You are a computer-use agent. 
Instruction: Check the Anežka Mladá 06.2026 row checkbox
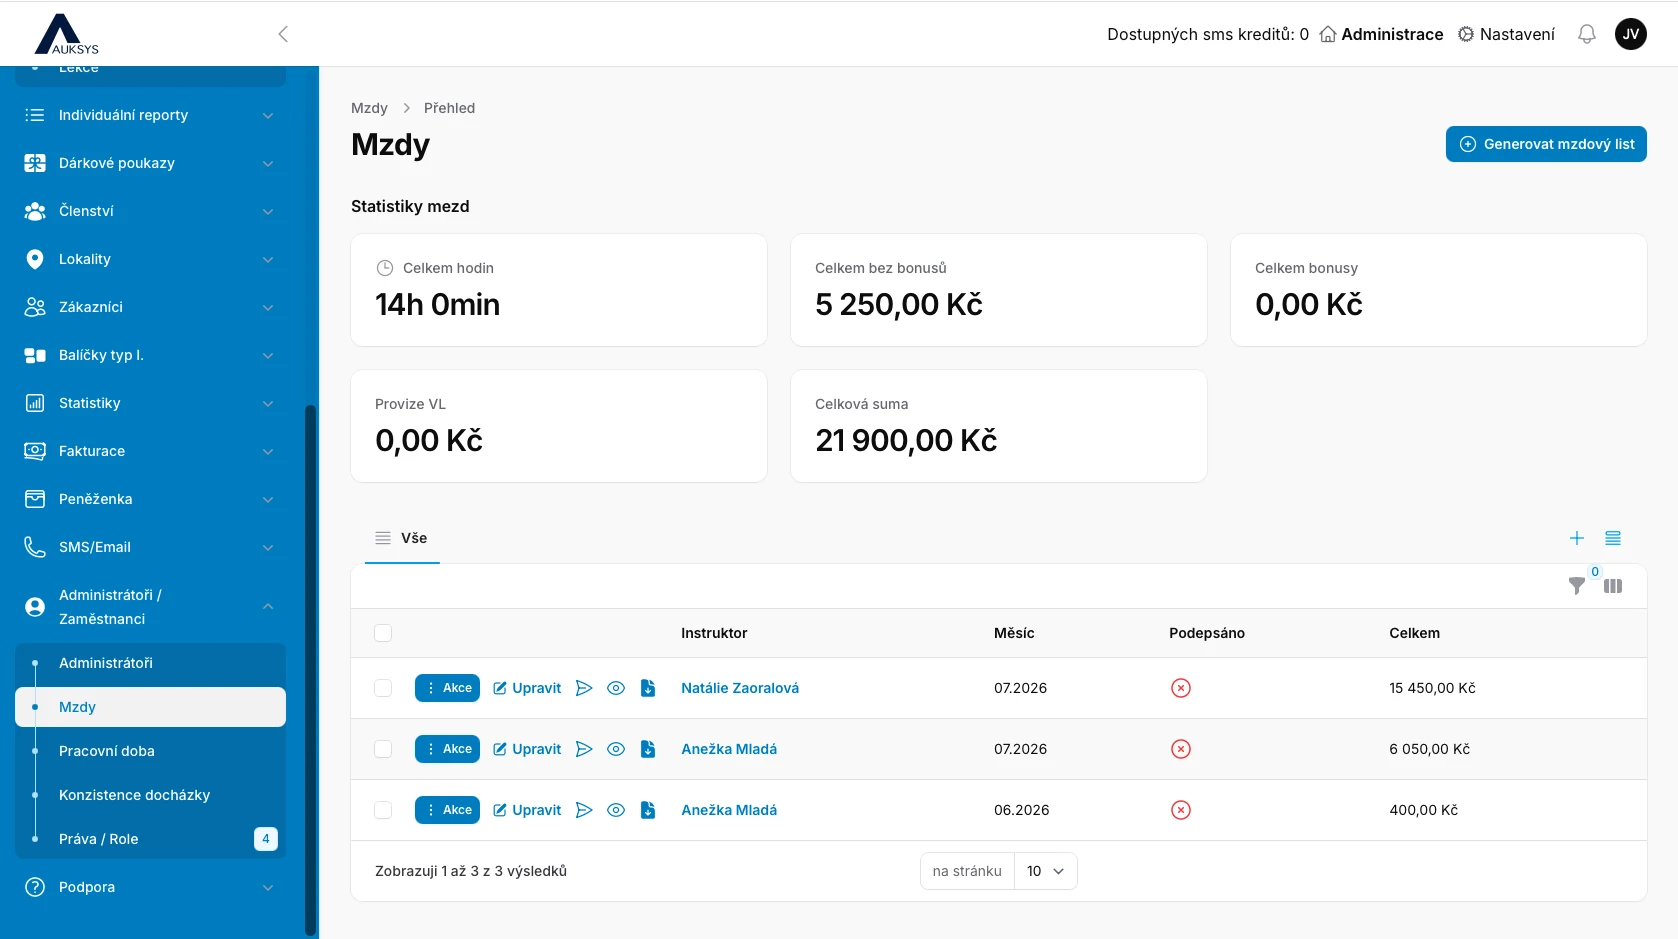pyautogui.click(x=383, y=810)
